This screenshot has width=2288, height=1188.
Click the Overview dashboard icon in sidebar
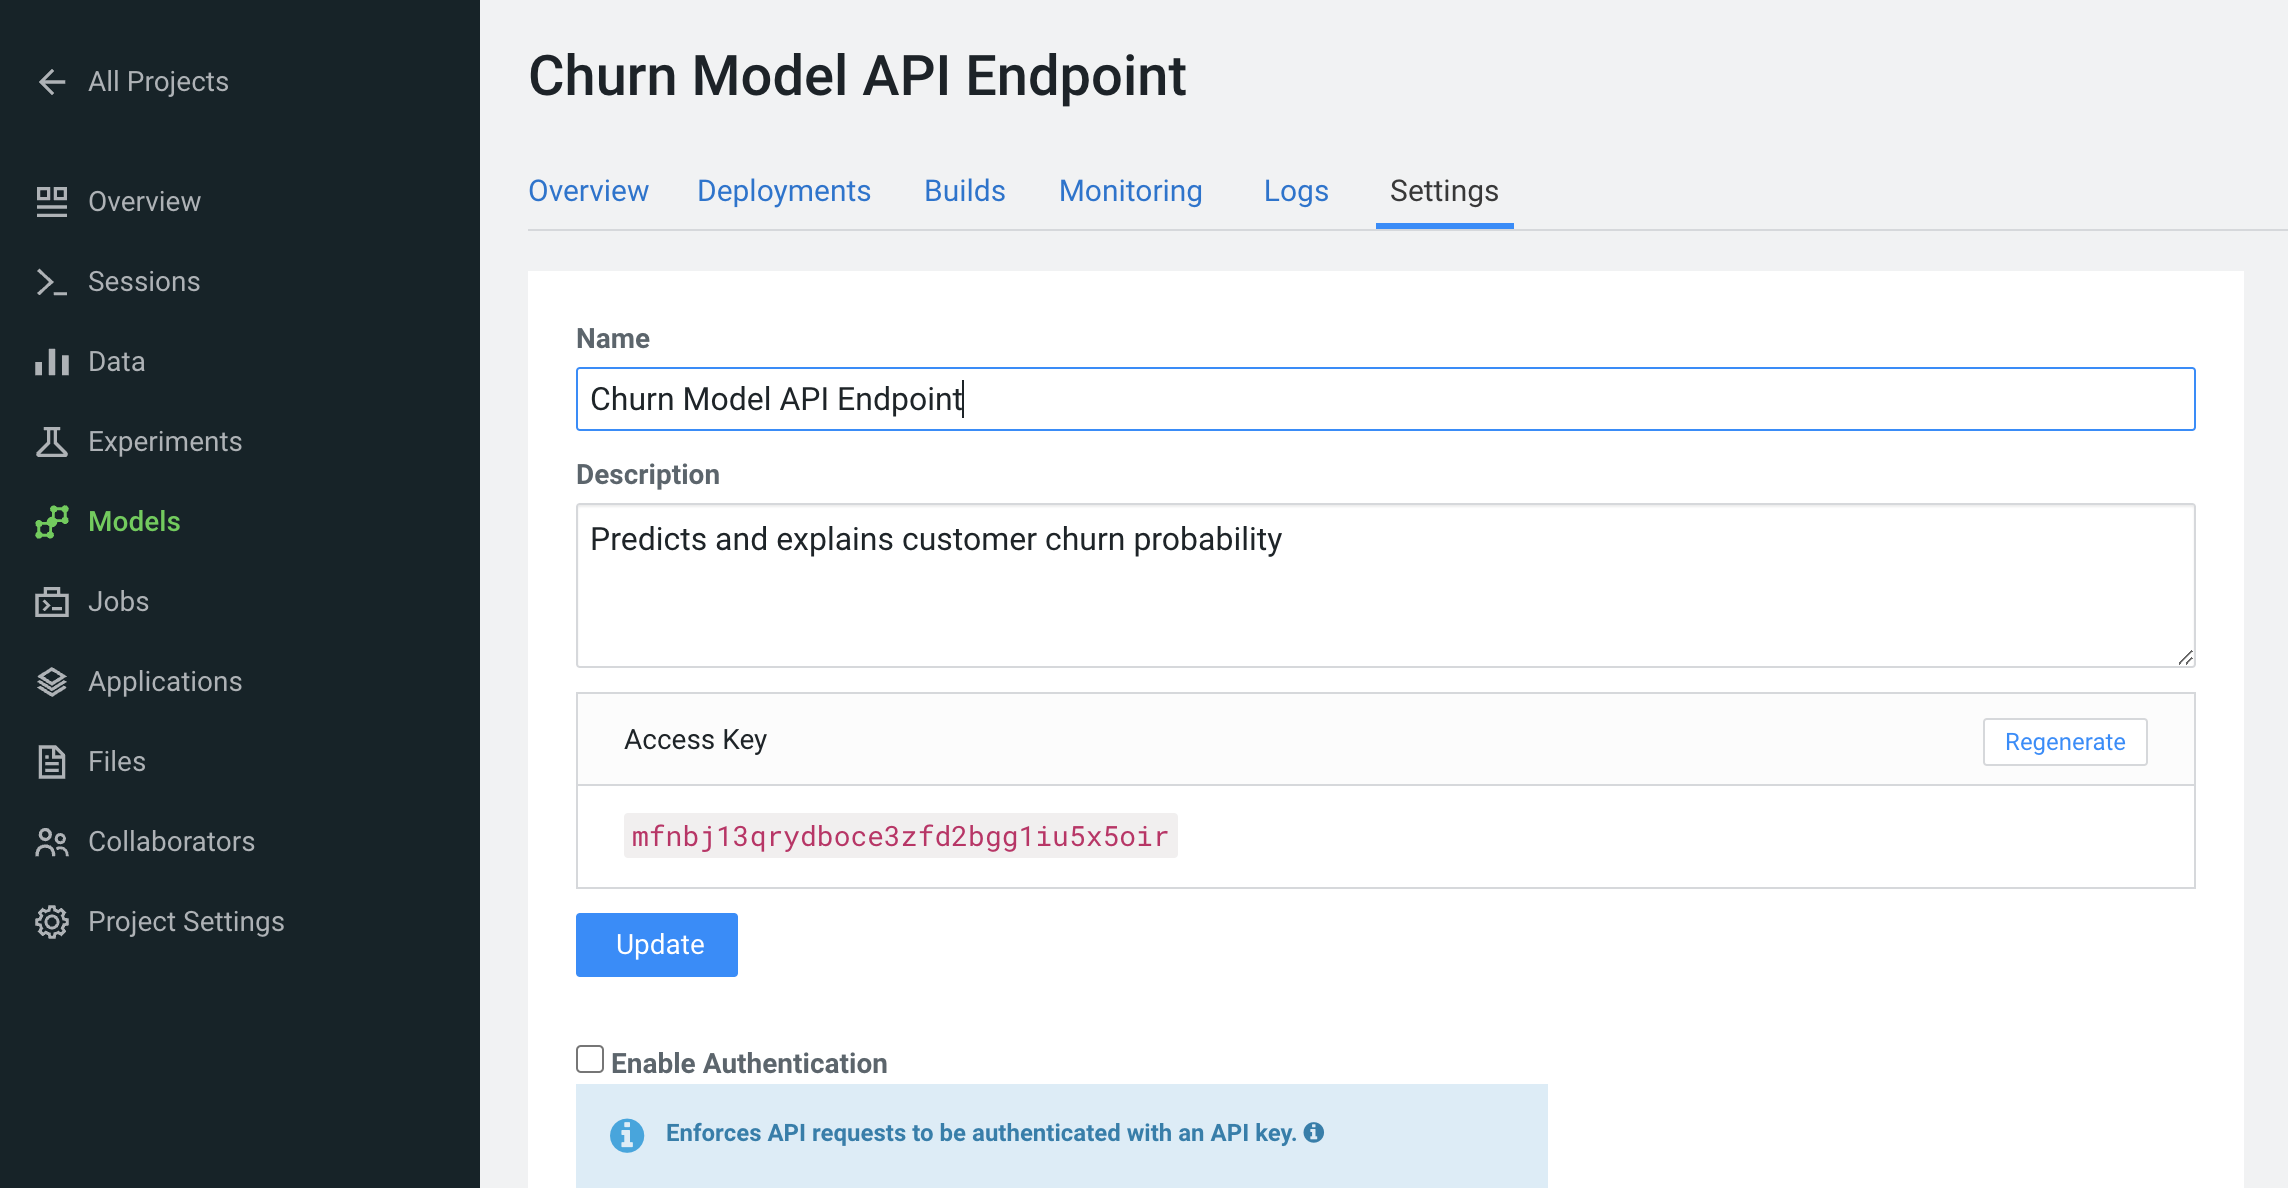52,202
